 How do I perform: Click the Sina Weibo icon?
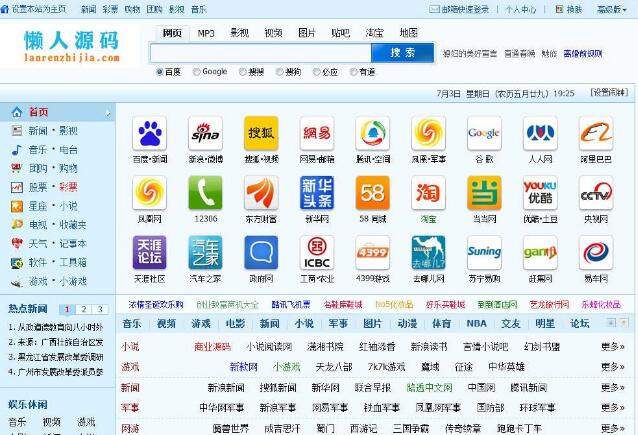tap(205, 134)
